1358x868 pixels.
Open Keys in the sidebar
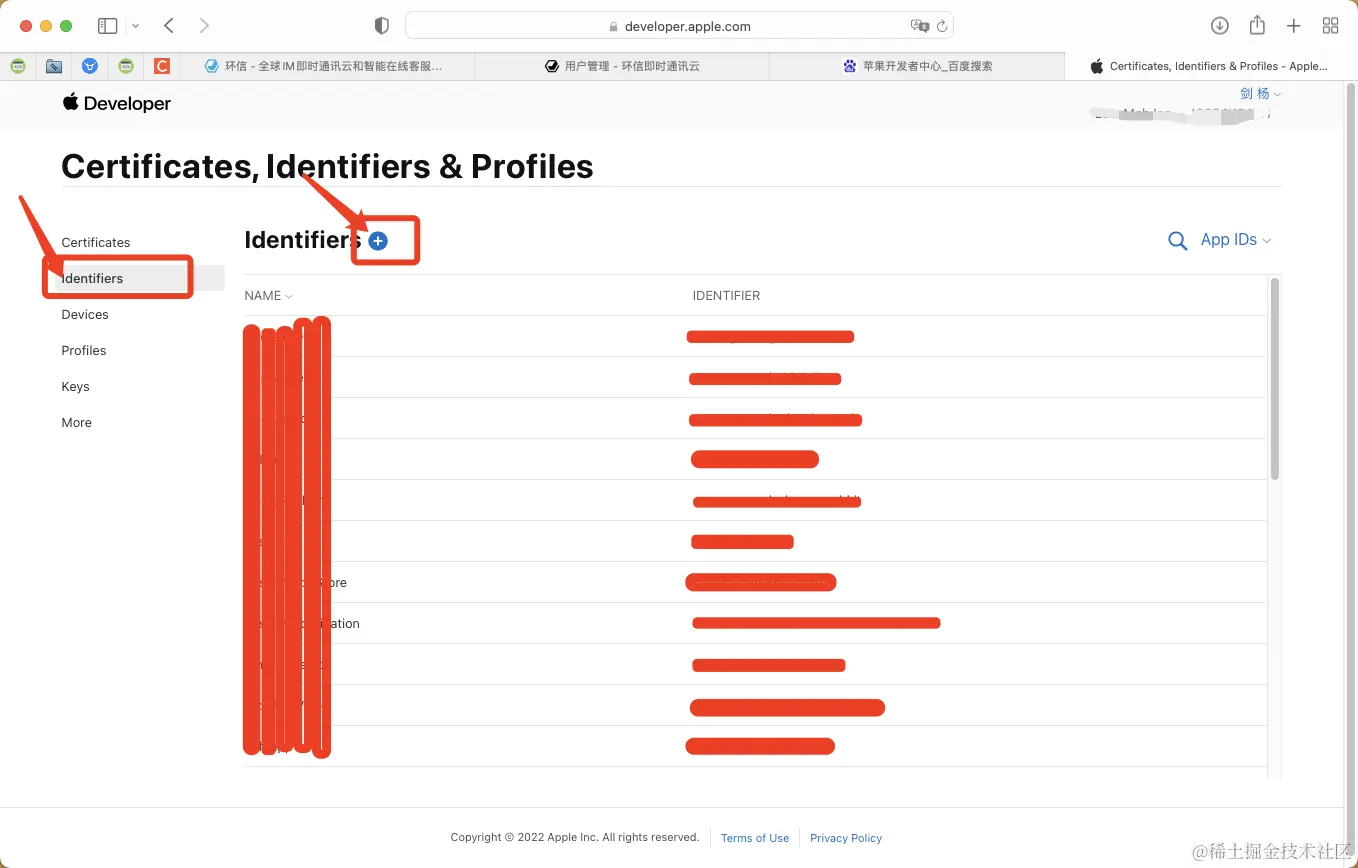pos(75,387)
